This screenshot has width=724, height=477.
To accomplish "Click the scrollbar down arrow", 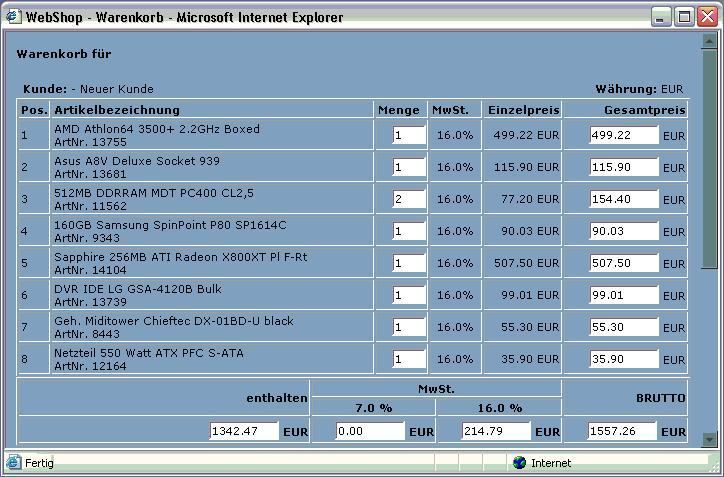I will [x=709, y=439].
